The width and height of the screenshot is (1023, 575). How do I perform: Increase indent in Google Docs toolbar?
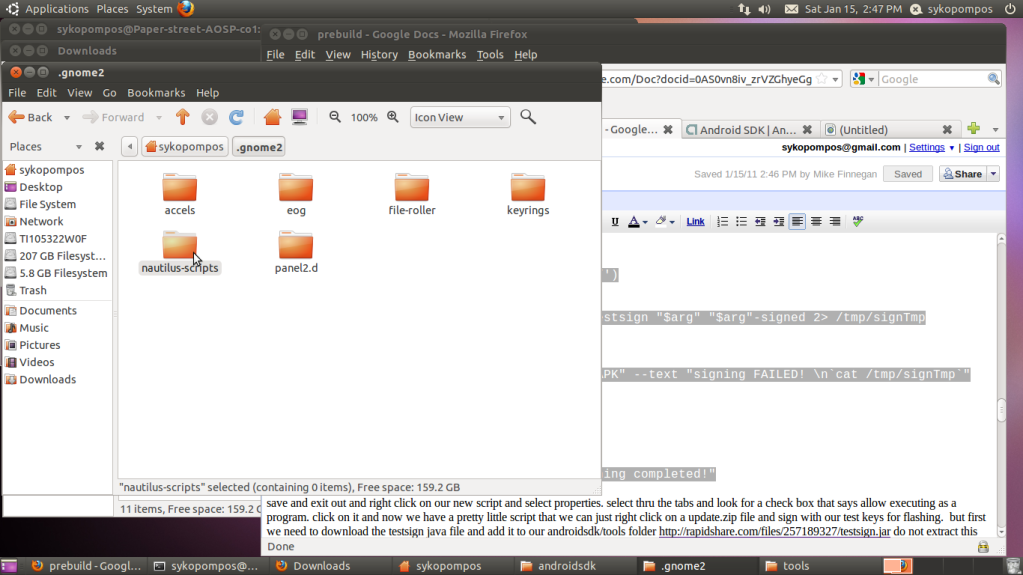779,222
